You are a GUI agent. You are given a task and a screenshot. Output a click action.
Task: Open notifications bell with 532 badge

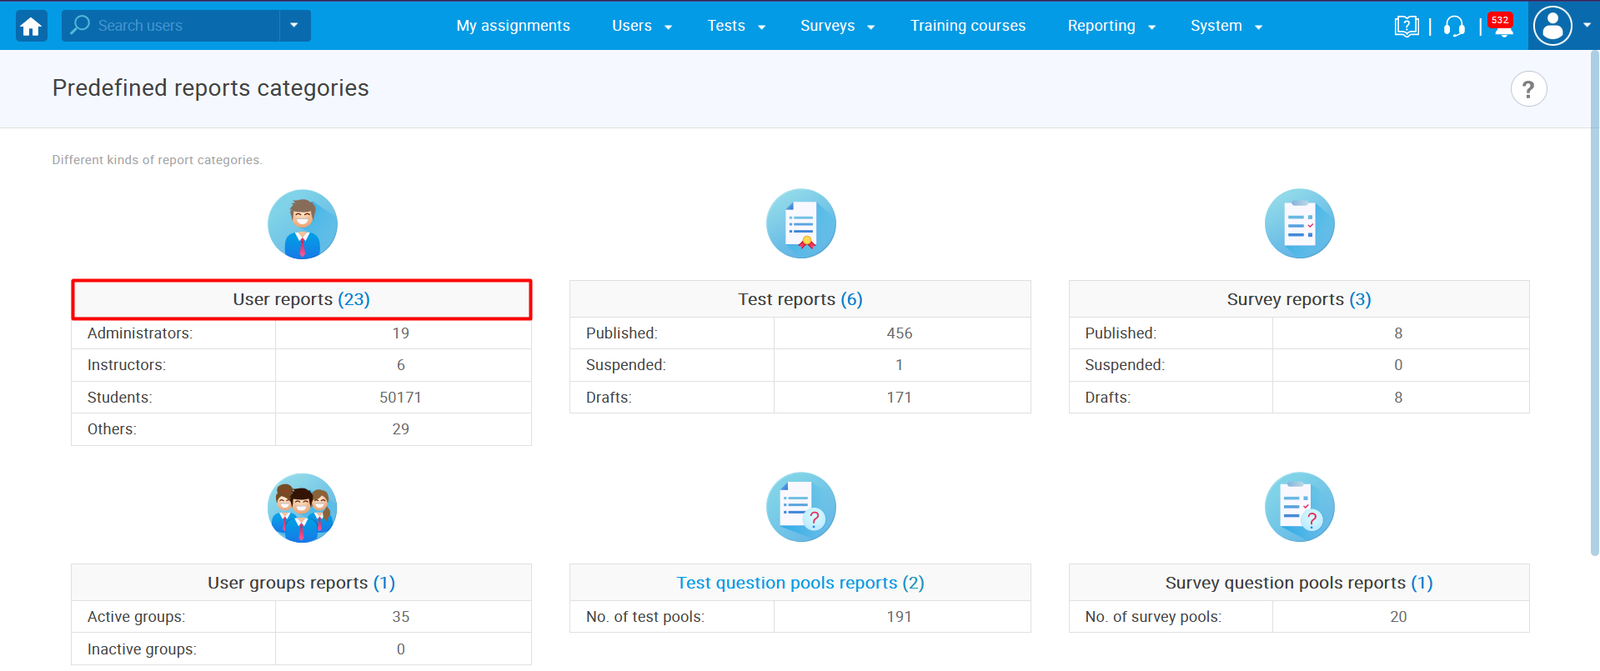[1502, 27]
